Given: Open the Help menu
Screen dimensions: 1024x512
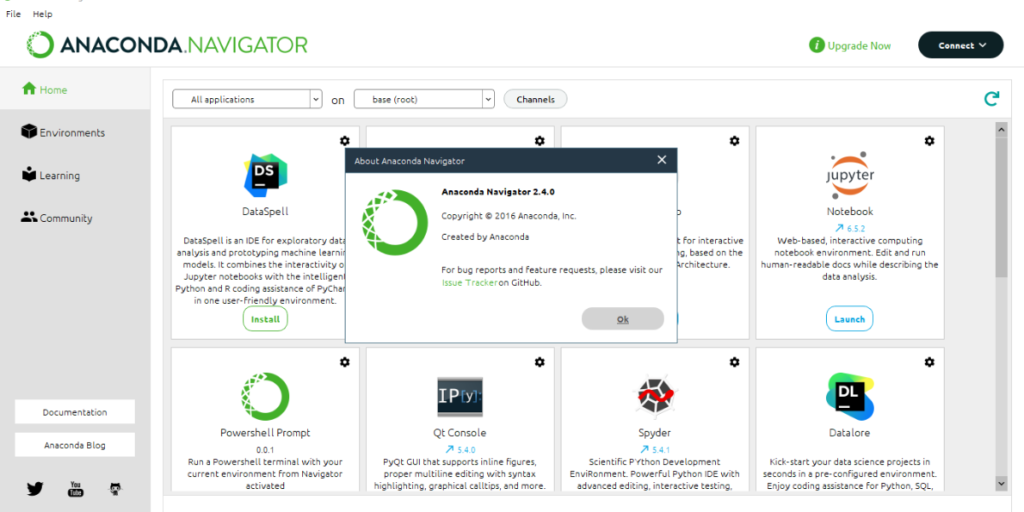Looking at the screenshot, I should [x=42, y=14].
